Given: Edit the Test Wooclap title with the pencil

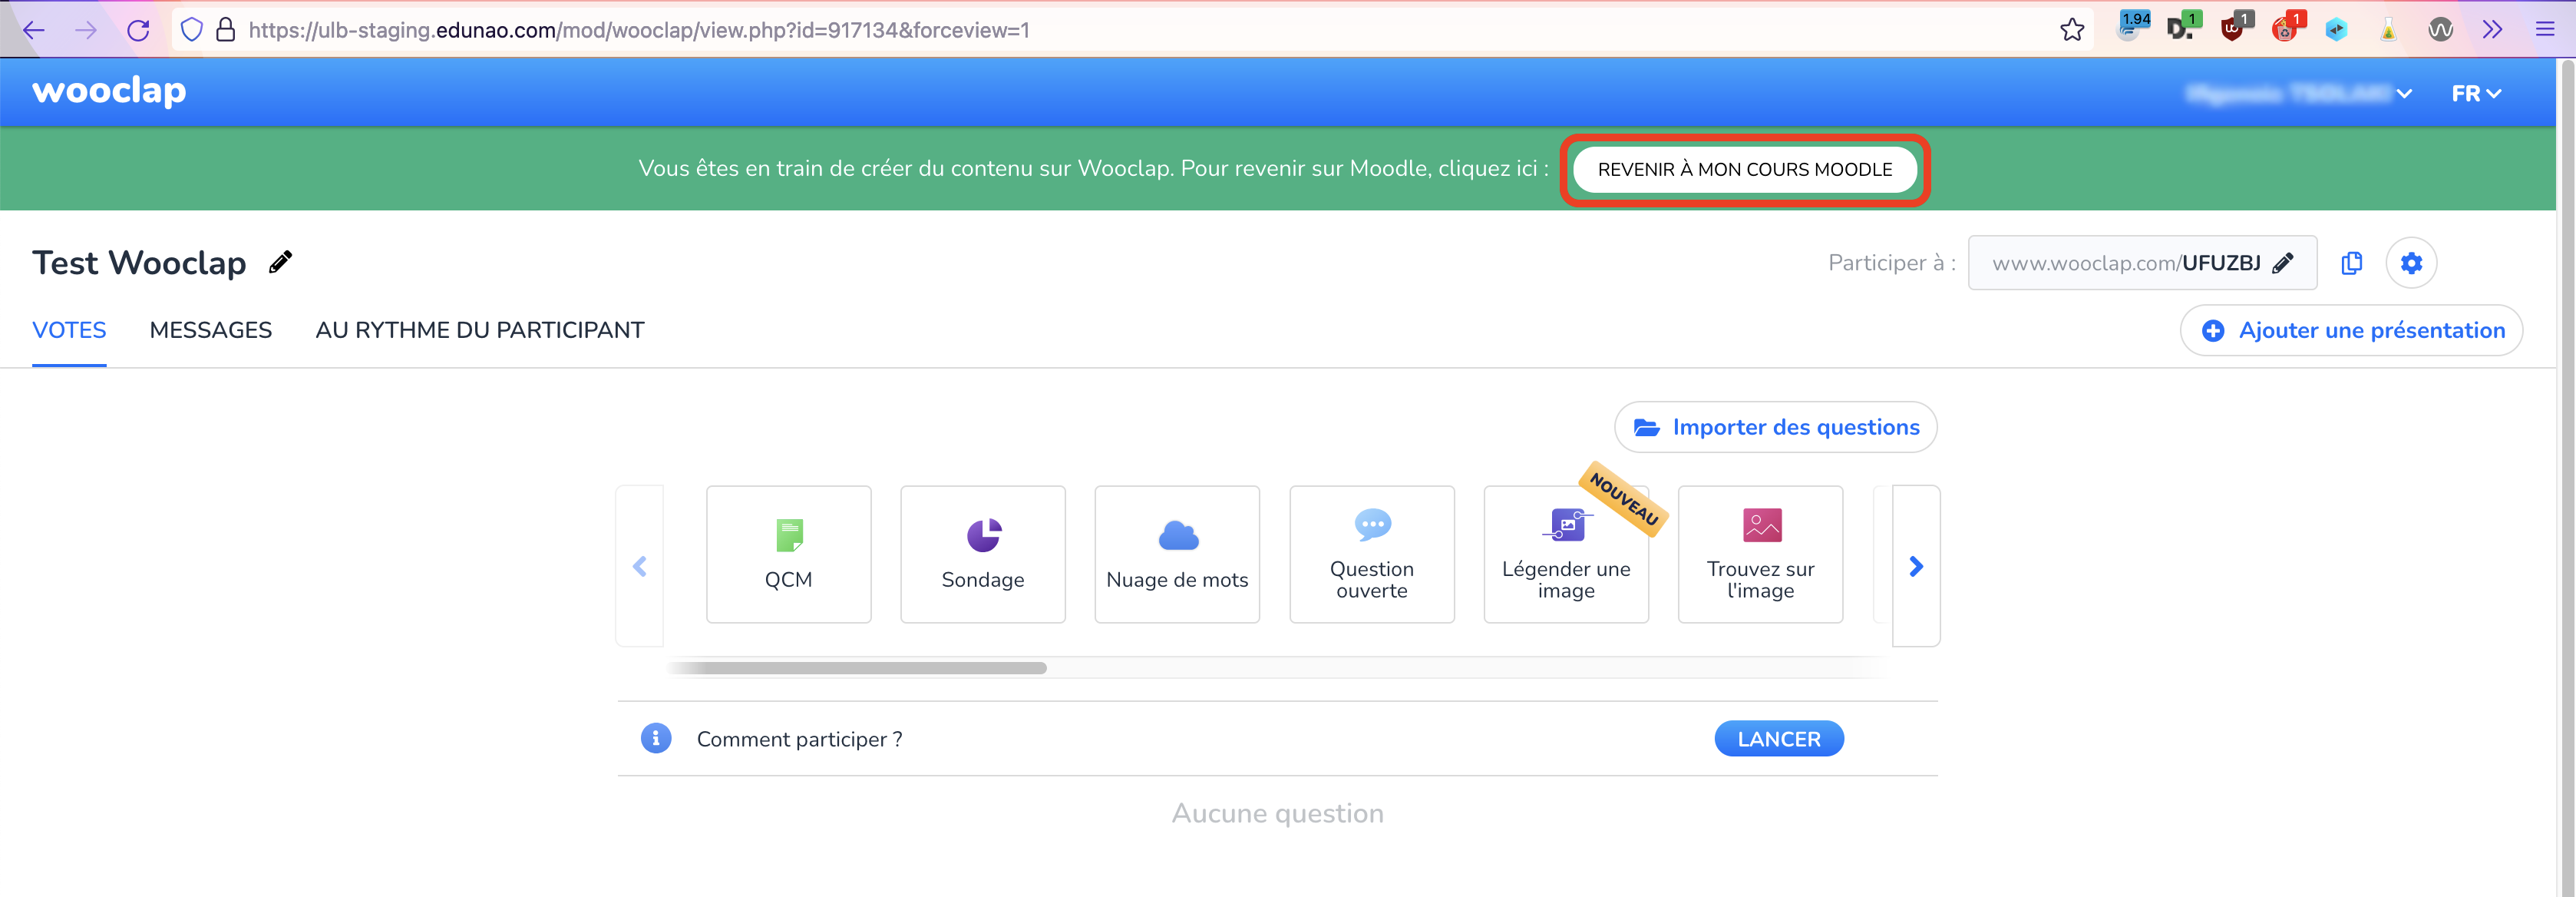Looking at the screenshot, I should [x=281, y=262].
